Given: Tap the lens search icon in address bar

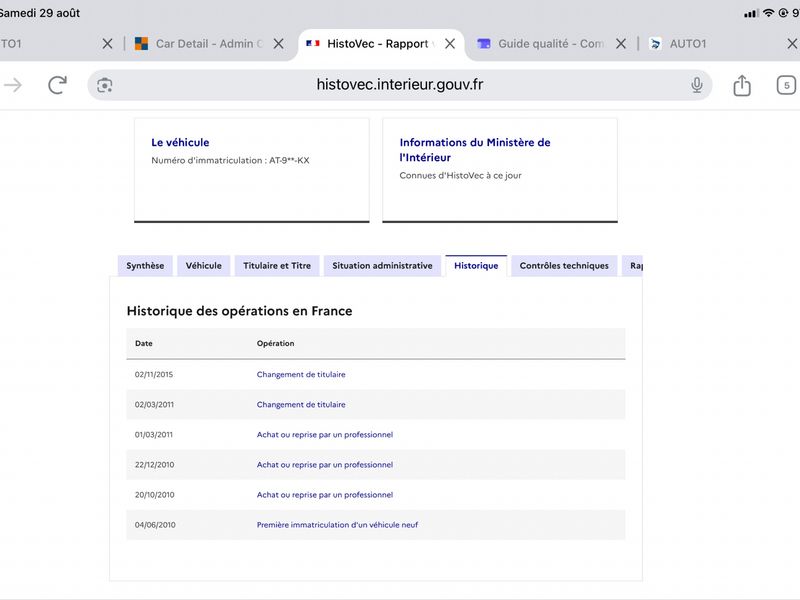Looking at the screenshot, I should 105,85.
